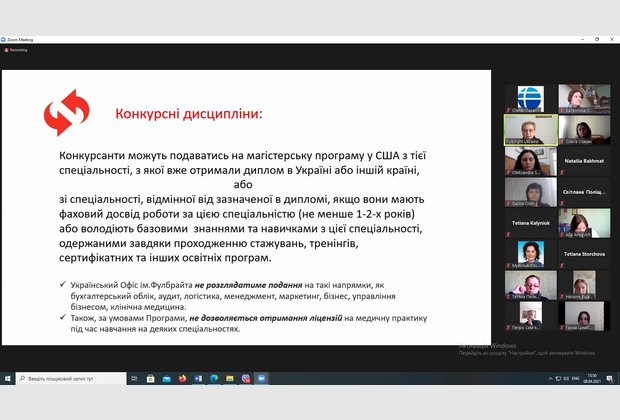The width and height of the screenshot is (620, 420).
Task: Click the slide heading 'Конкурсні дисципліни:'
Action: (189, 114)
